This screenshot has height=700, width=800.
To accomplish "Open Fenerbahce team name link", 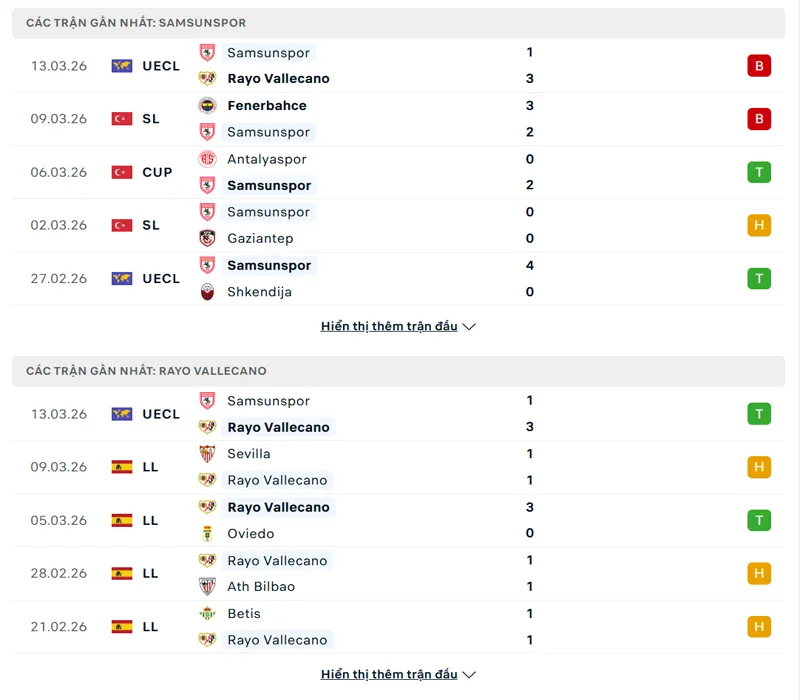I will point(266,106).
